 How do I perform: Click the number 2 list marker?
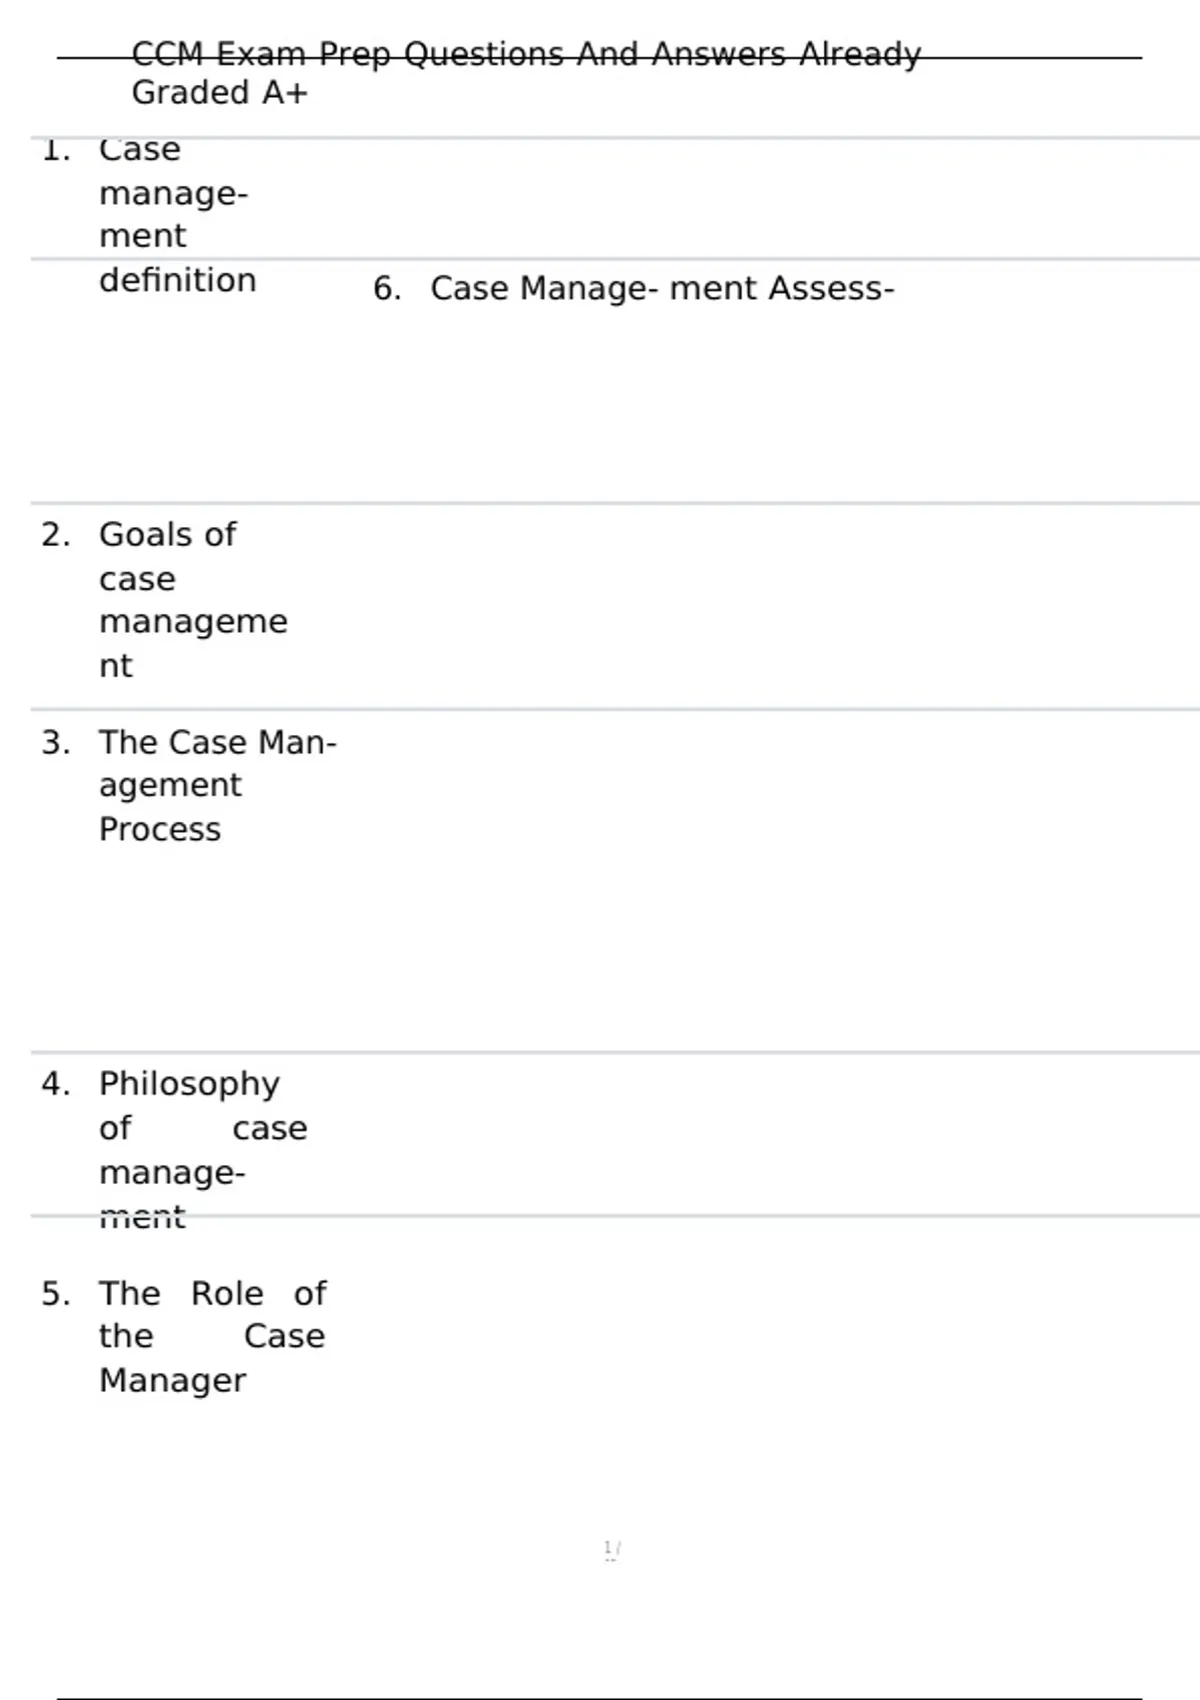click(56, 535)
